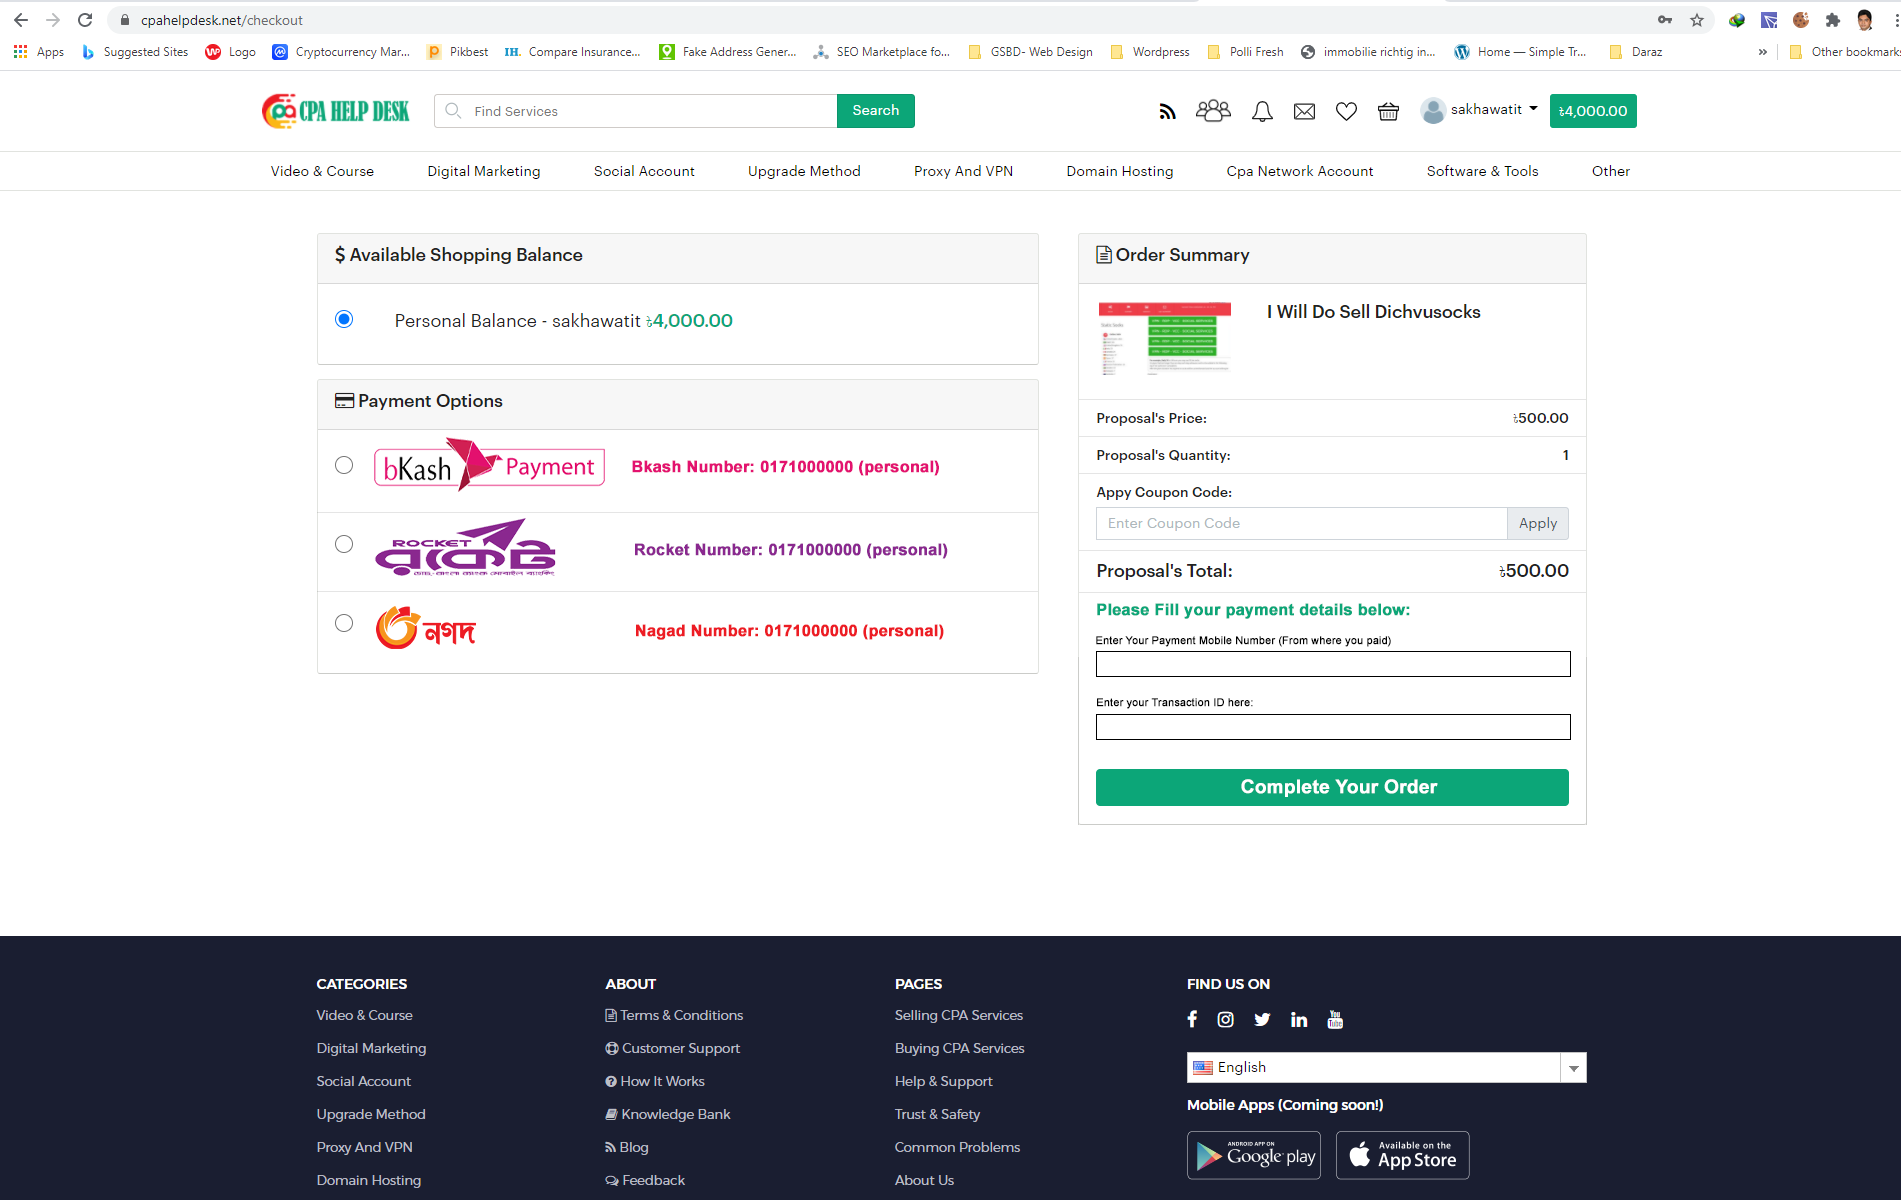This screenshot has height=1200, width=1901.
Task: Select the Nagad payment radio button
Action: coord(344,623)
